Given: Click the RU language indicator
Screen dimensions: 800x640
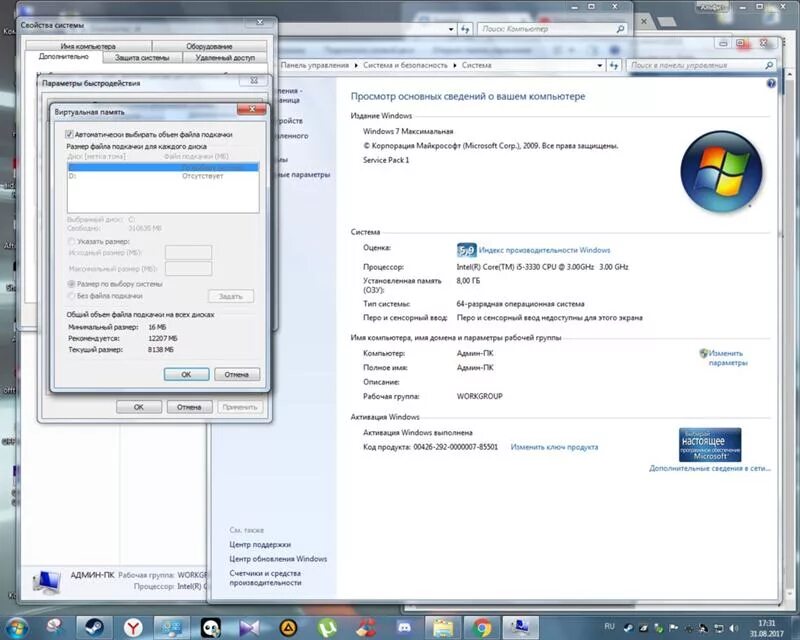Looking at the screenshot, I should coord(609,626).
